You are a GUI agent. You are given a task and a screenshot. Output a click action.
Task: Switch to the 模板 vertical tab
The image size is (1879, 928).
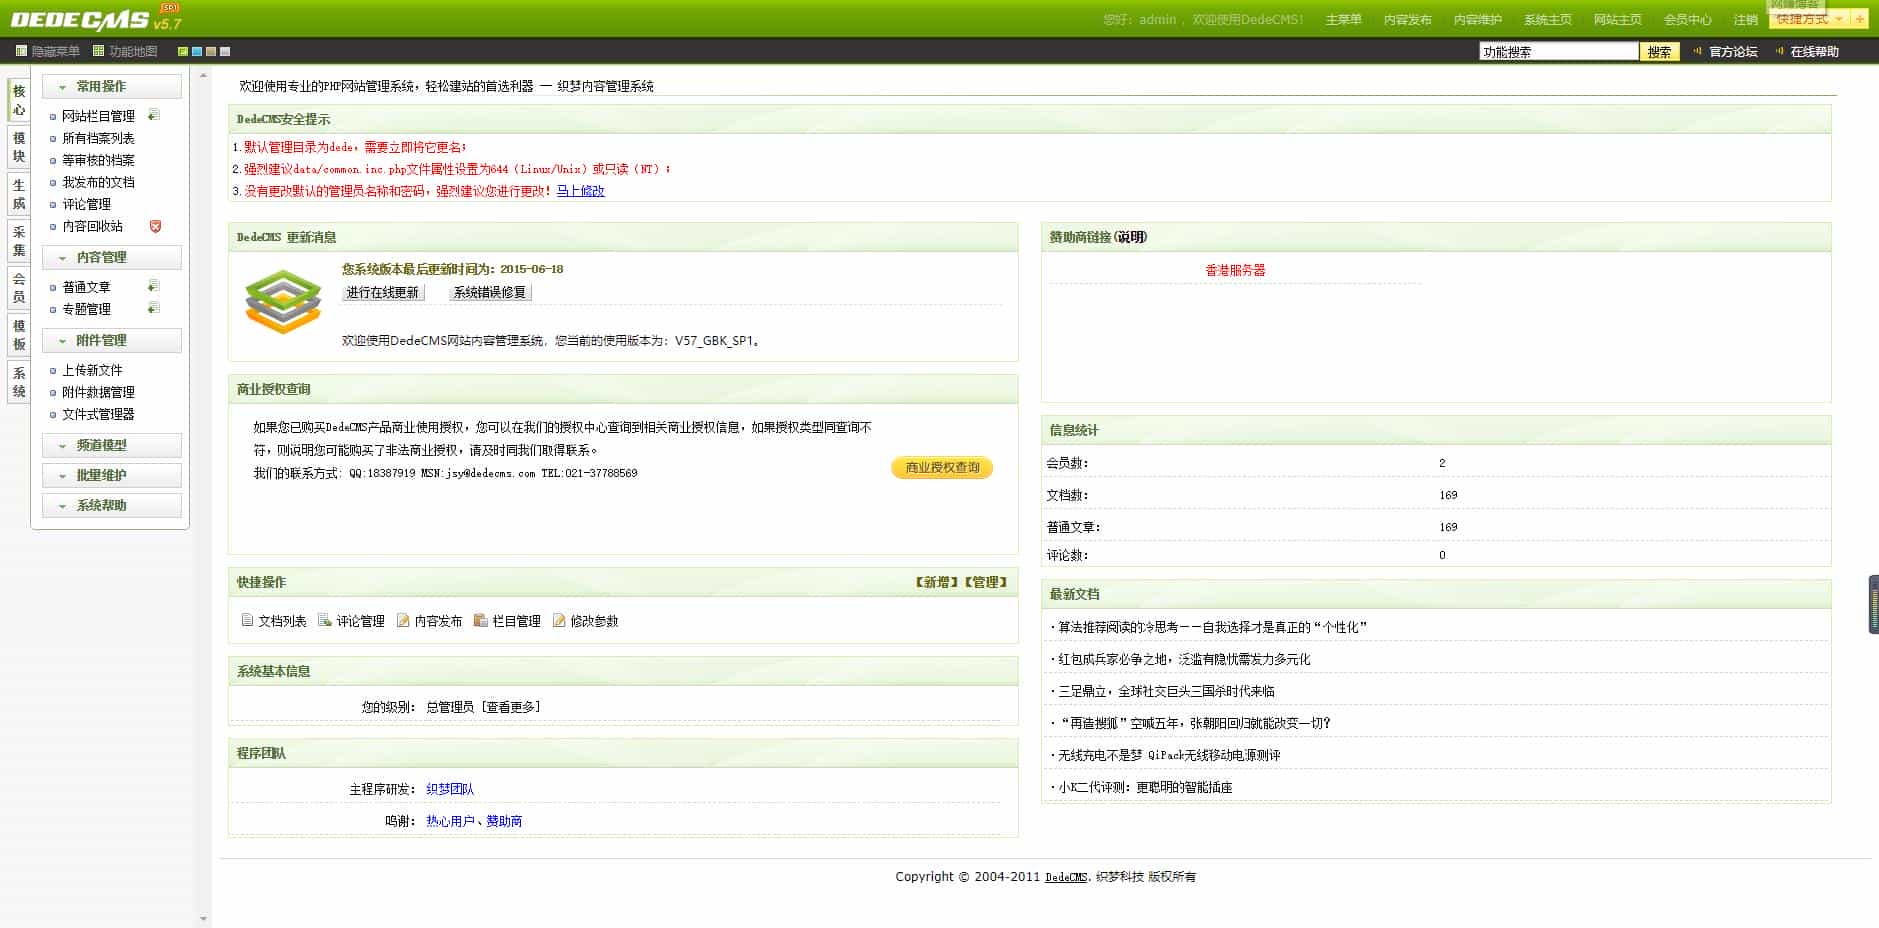(19, 335)
